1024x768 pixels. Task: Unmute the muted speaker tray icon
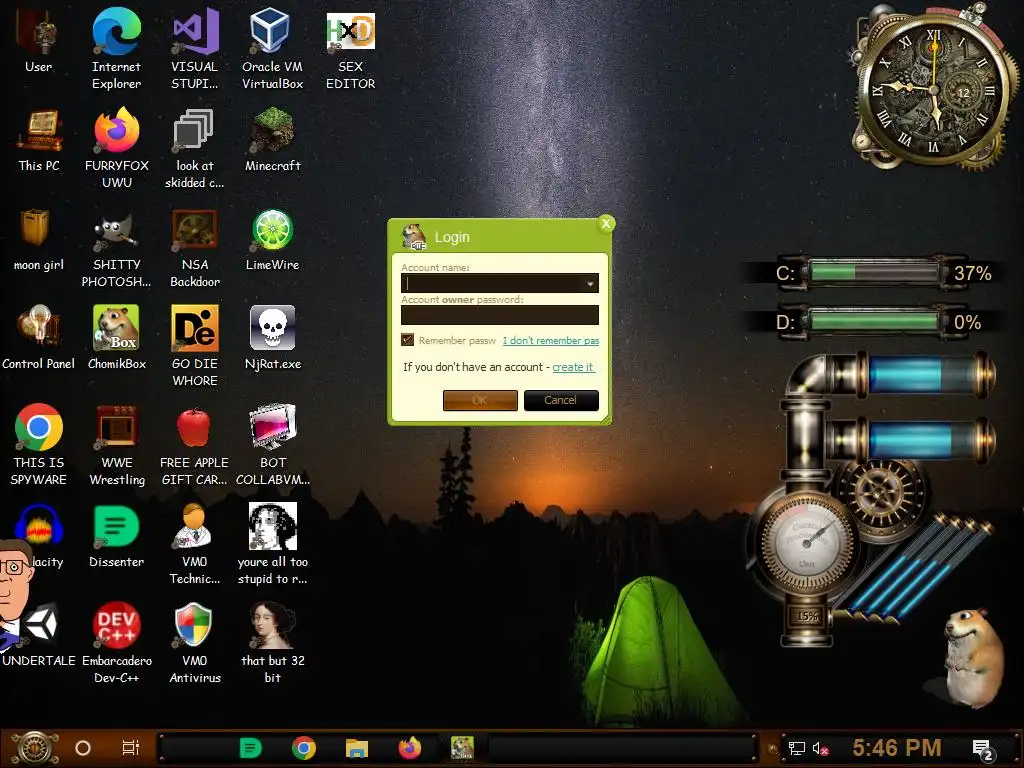point(820,749)
